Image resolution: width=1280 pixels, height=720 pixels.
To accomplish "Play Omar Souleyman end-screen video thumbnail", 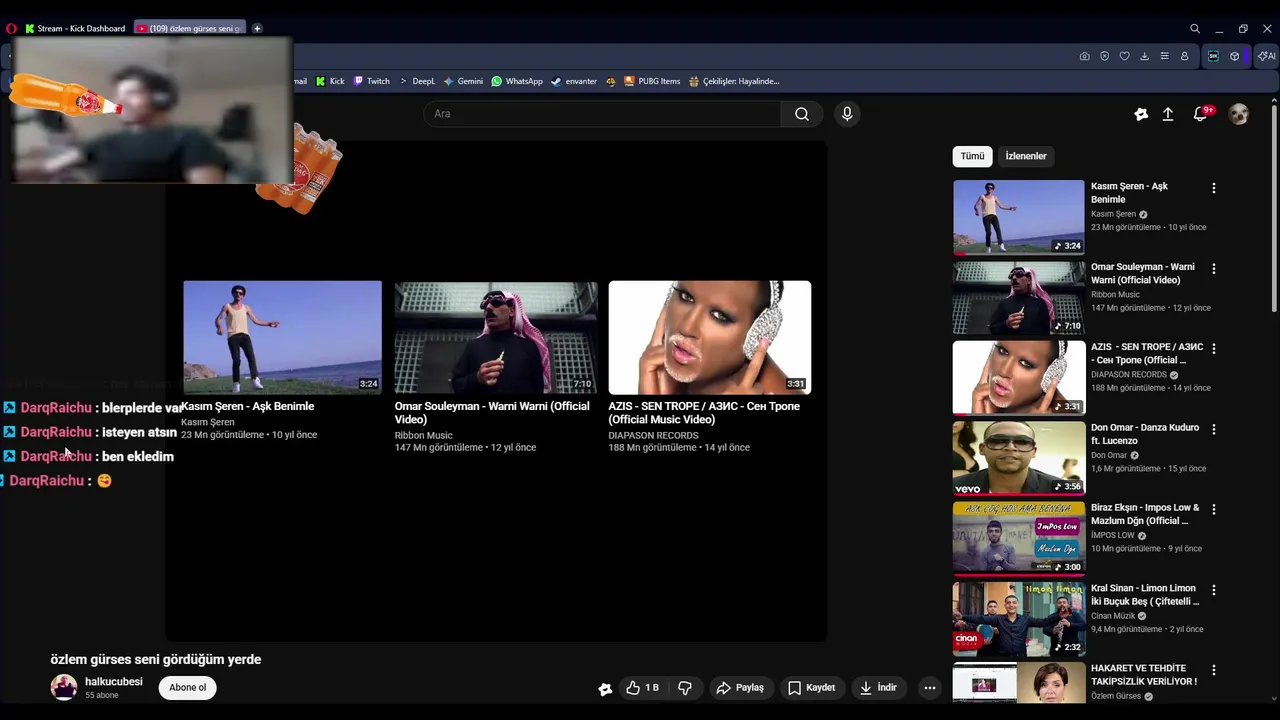I will coord(496,337).
